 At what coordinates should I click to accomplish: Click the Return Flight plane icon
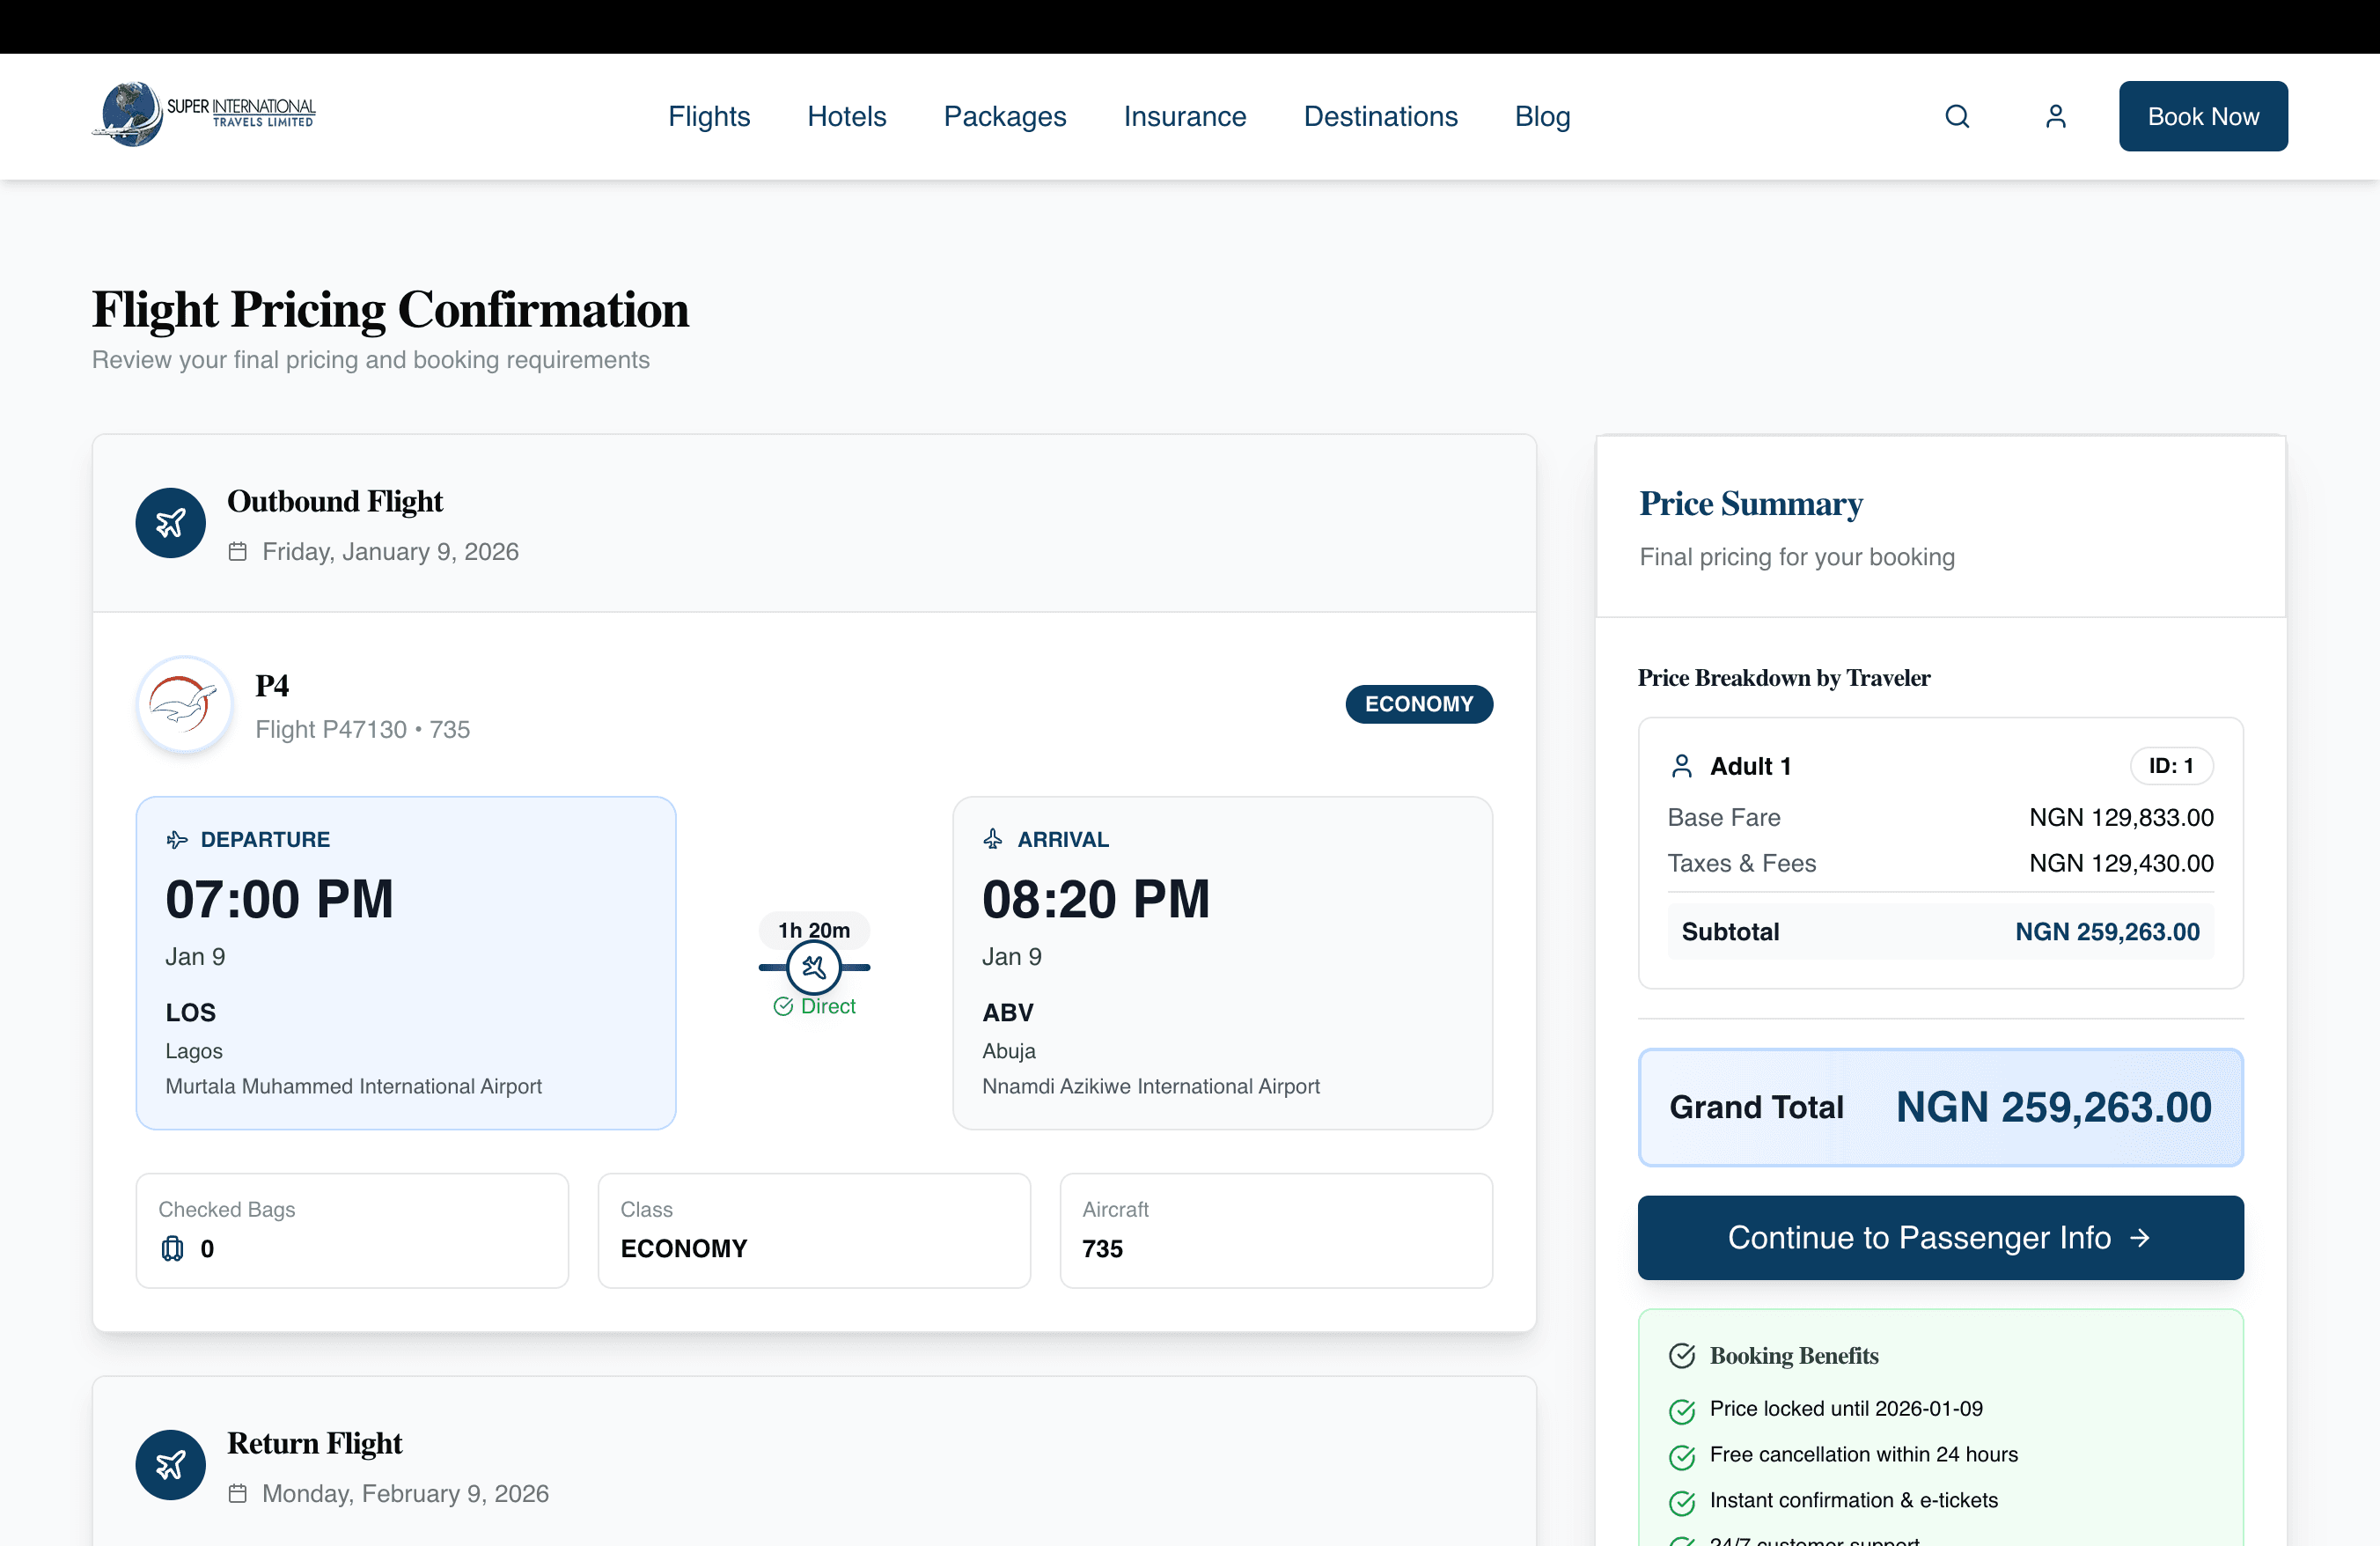coord(171,1464)
